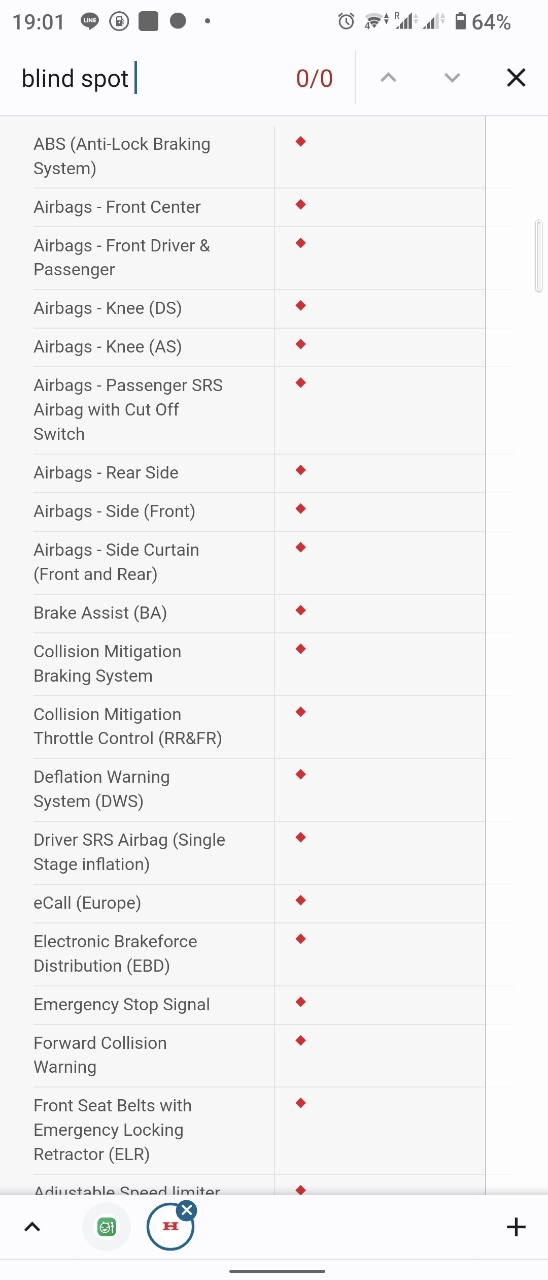Expand the bottom bar up chevron

coord(32,1227)
